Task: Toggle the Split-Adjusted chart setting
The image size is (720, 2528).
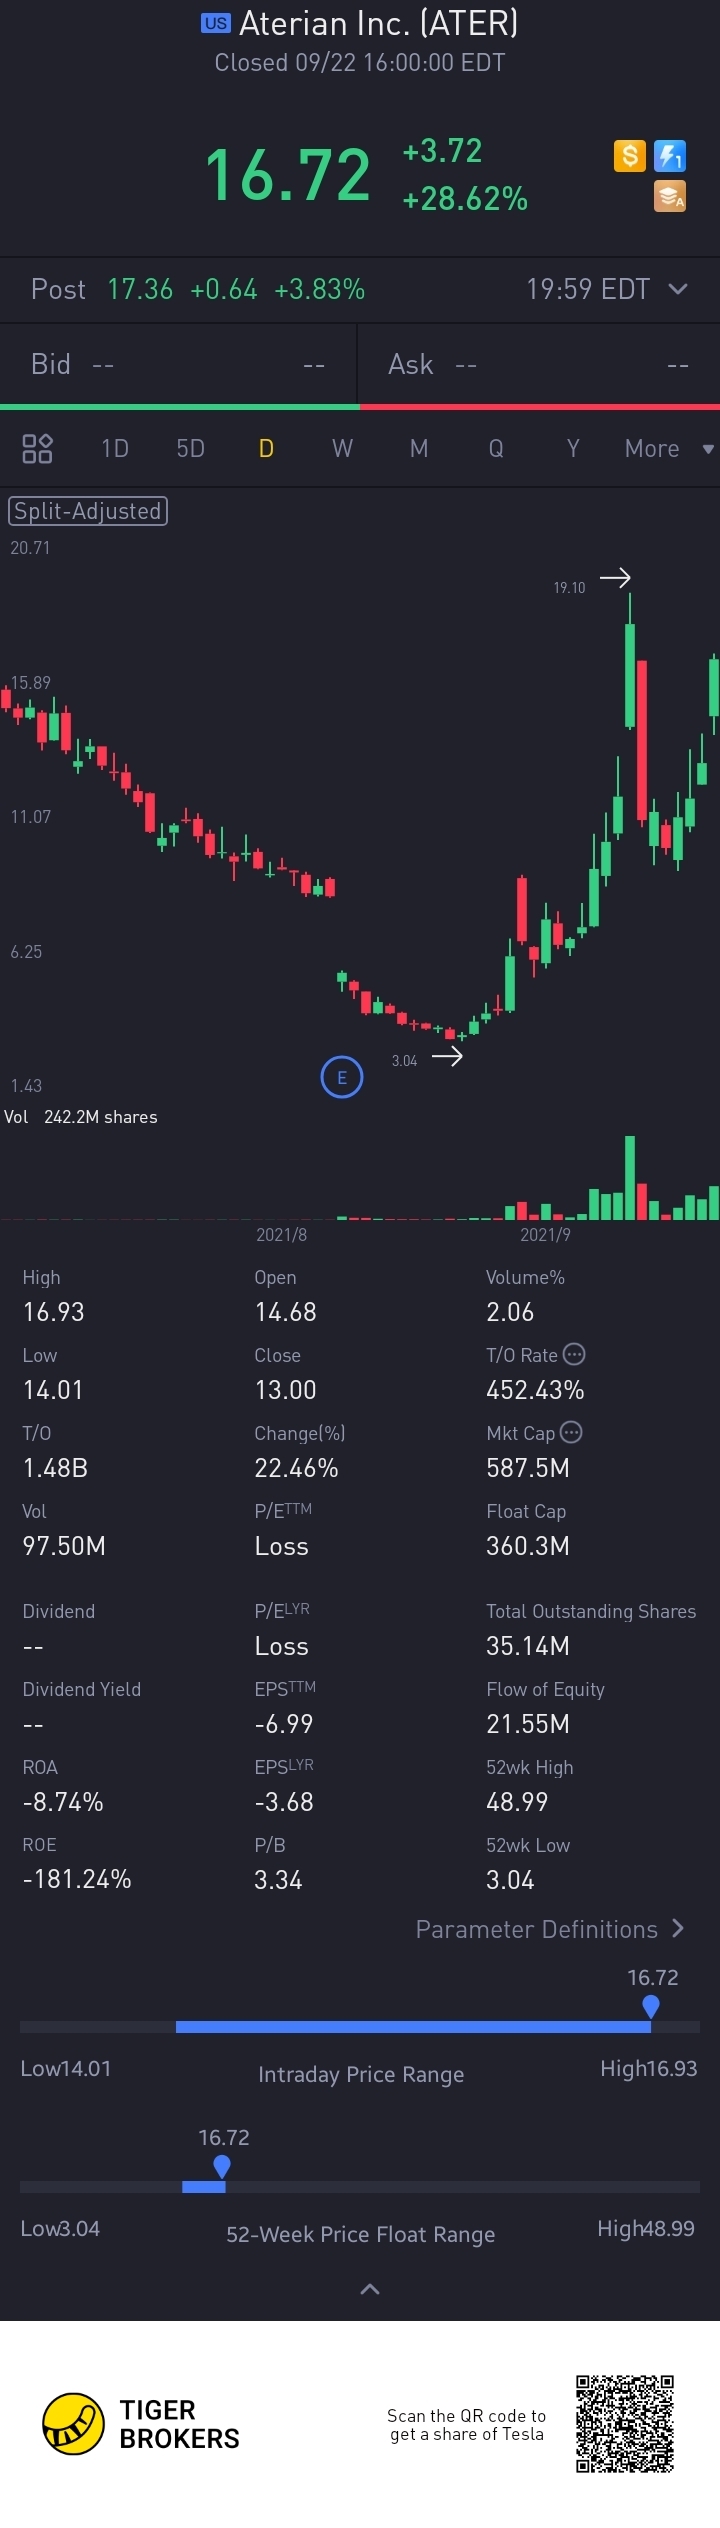Action: 88,511
